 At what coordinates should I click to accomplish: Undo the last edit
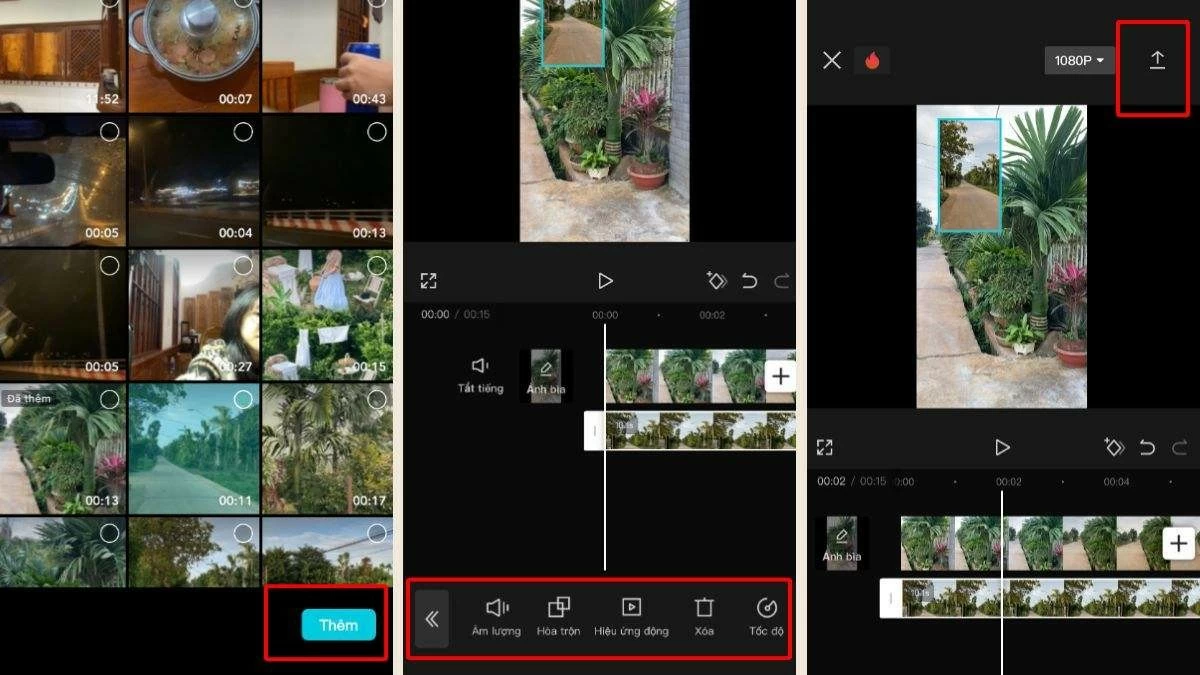[750, 281]
